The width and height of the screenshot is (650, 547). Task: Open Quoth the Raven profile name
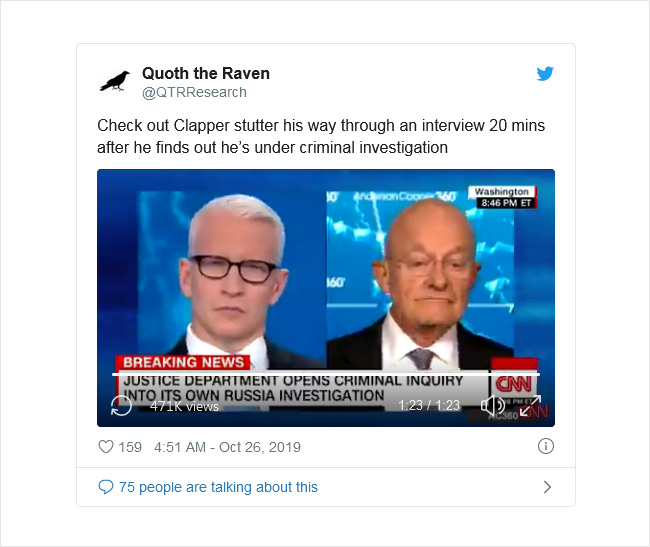click(x=206, y=73)
